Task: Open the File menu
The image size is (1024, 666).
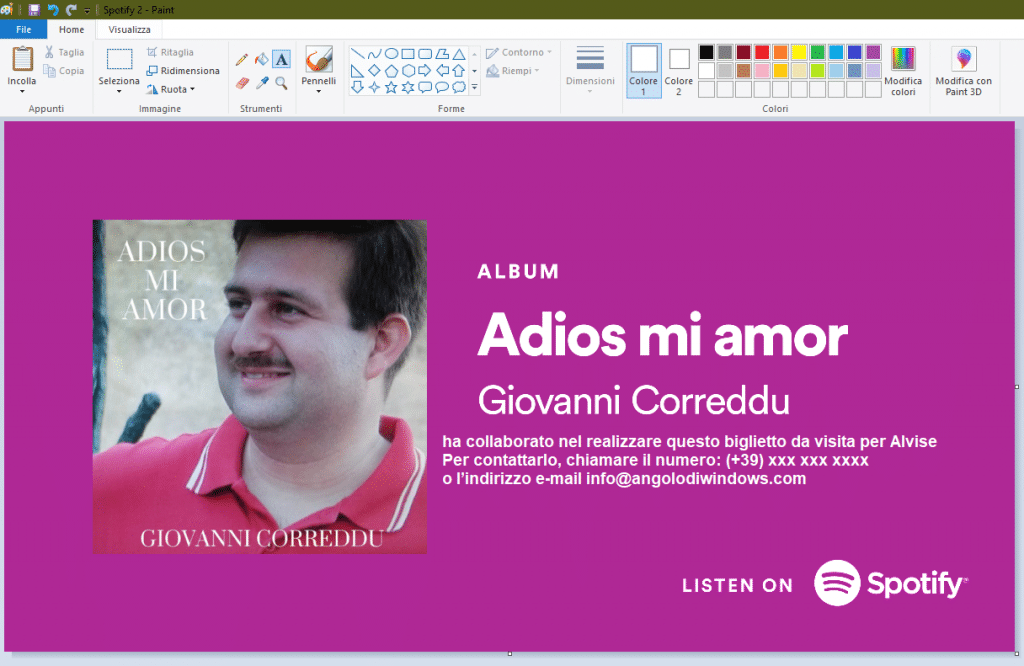Action: [24, 29]
